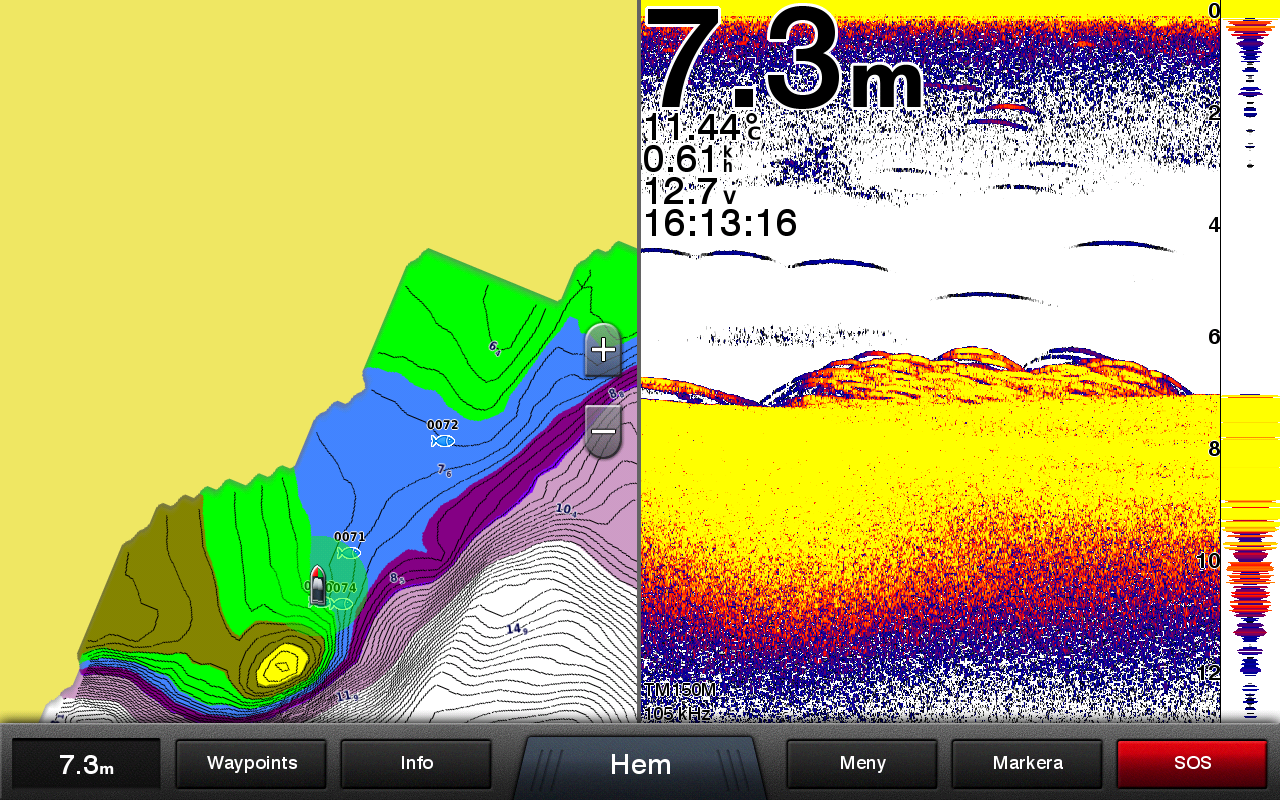Screen dimensions: 1280x800
Task: Open the Waypoints list
Action: click(252, 764)
